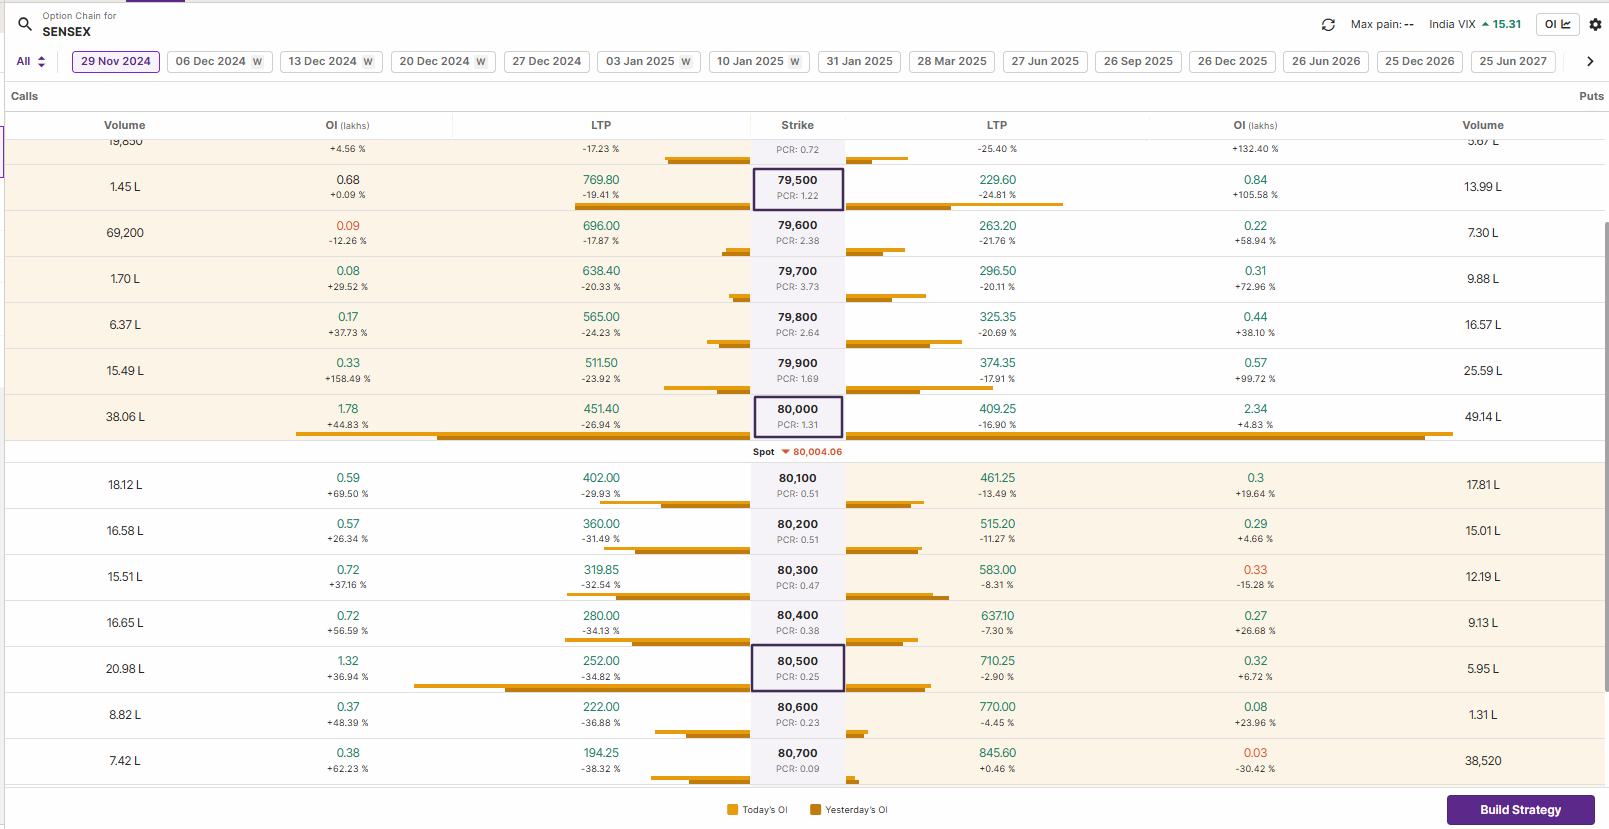Viewport: 1609px width, 829px height.
Task: Click put LTP 710.25
Action: pos(998,661)
